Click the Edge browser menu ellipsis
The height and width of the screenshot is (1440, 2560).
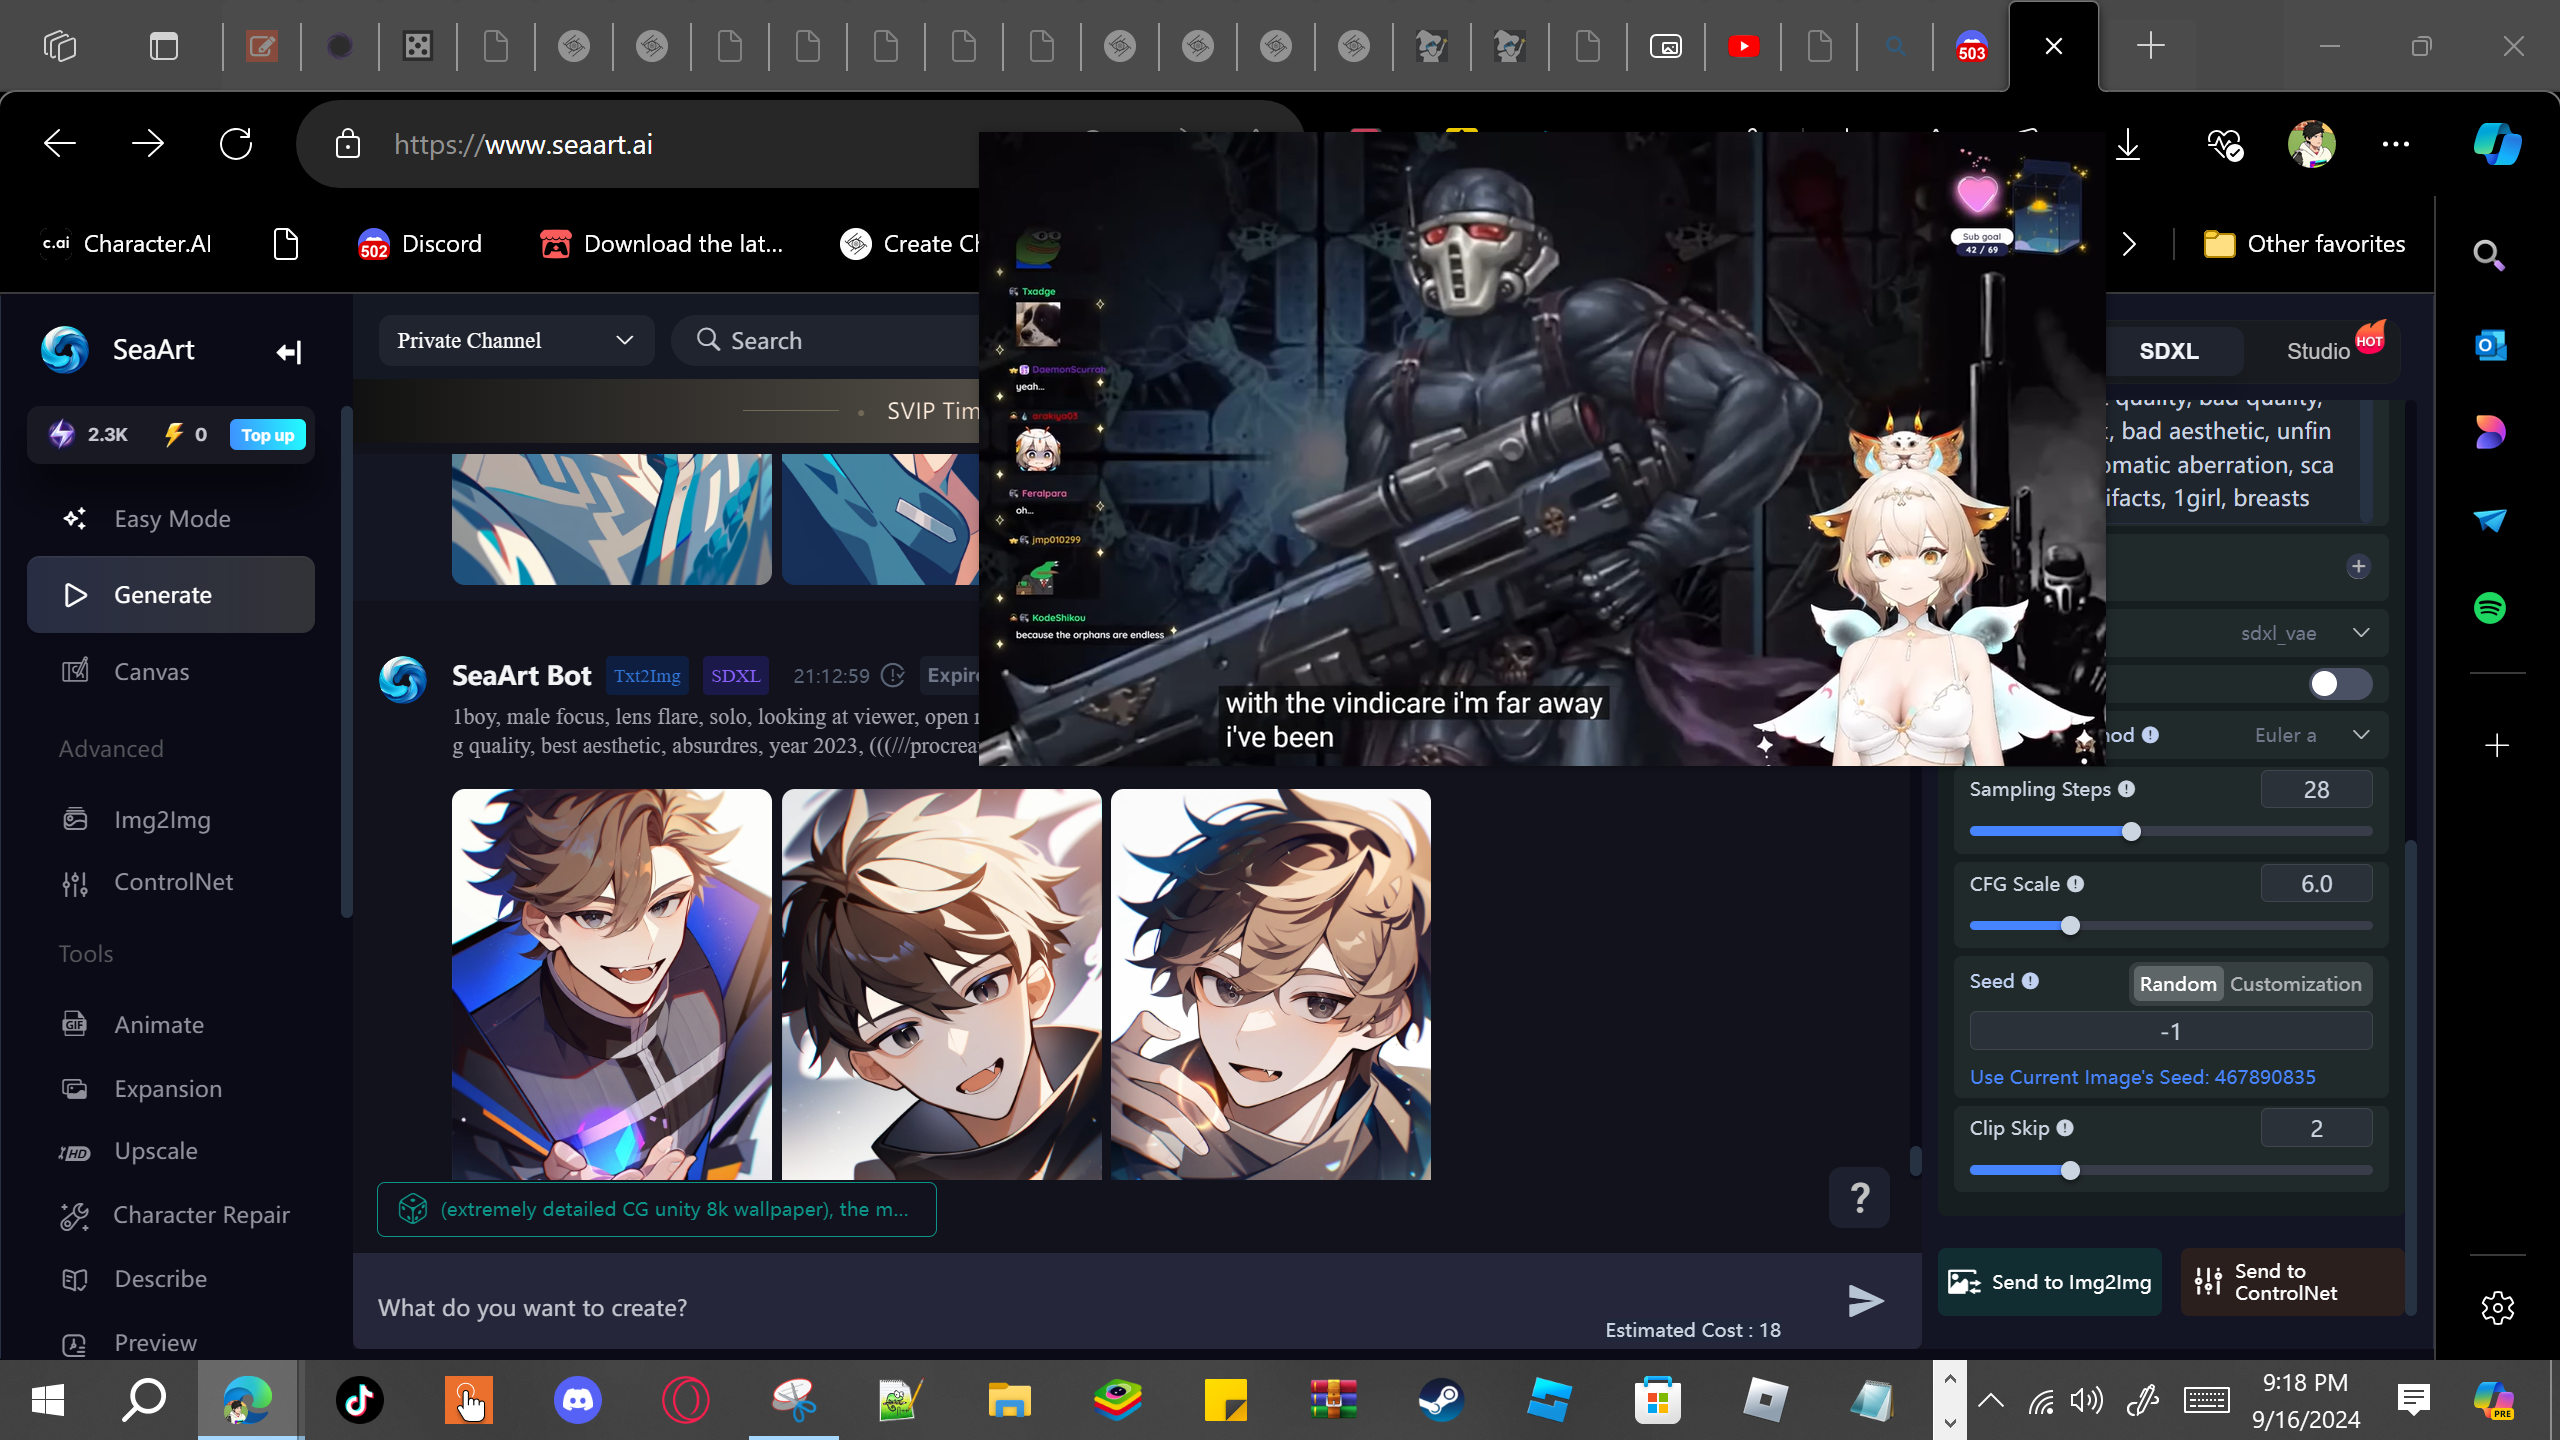tap(2396, 144)
